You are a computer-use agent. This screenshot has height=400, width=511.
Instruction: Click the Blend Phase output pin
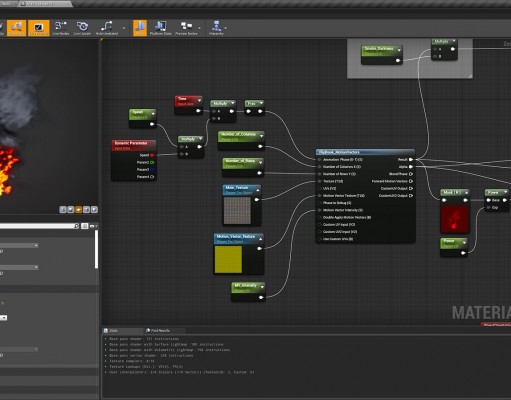click(411, 174)
